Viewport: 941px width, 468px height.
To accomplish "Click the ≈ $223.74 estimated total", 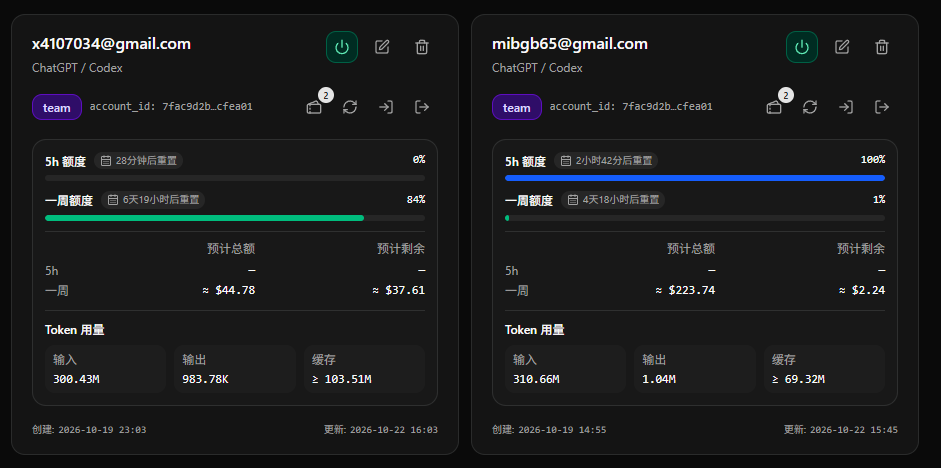I will [685, 290].
